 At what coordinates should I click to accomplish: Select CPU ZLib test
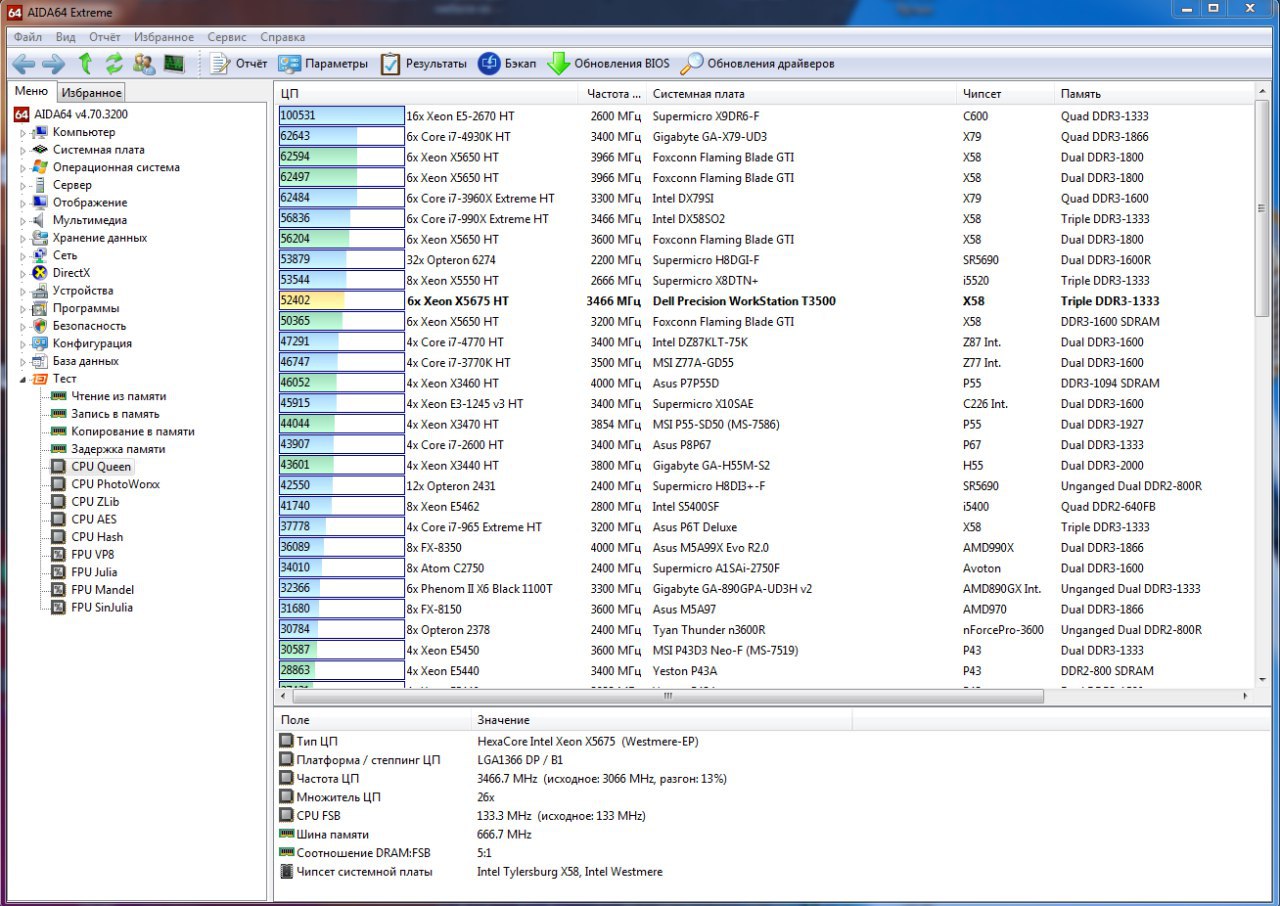pos(95,502)
